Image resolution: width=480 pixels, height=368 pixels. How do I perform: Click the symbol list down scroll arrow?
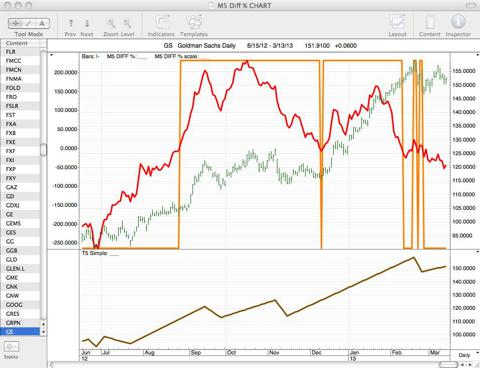43,332
